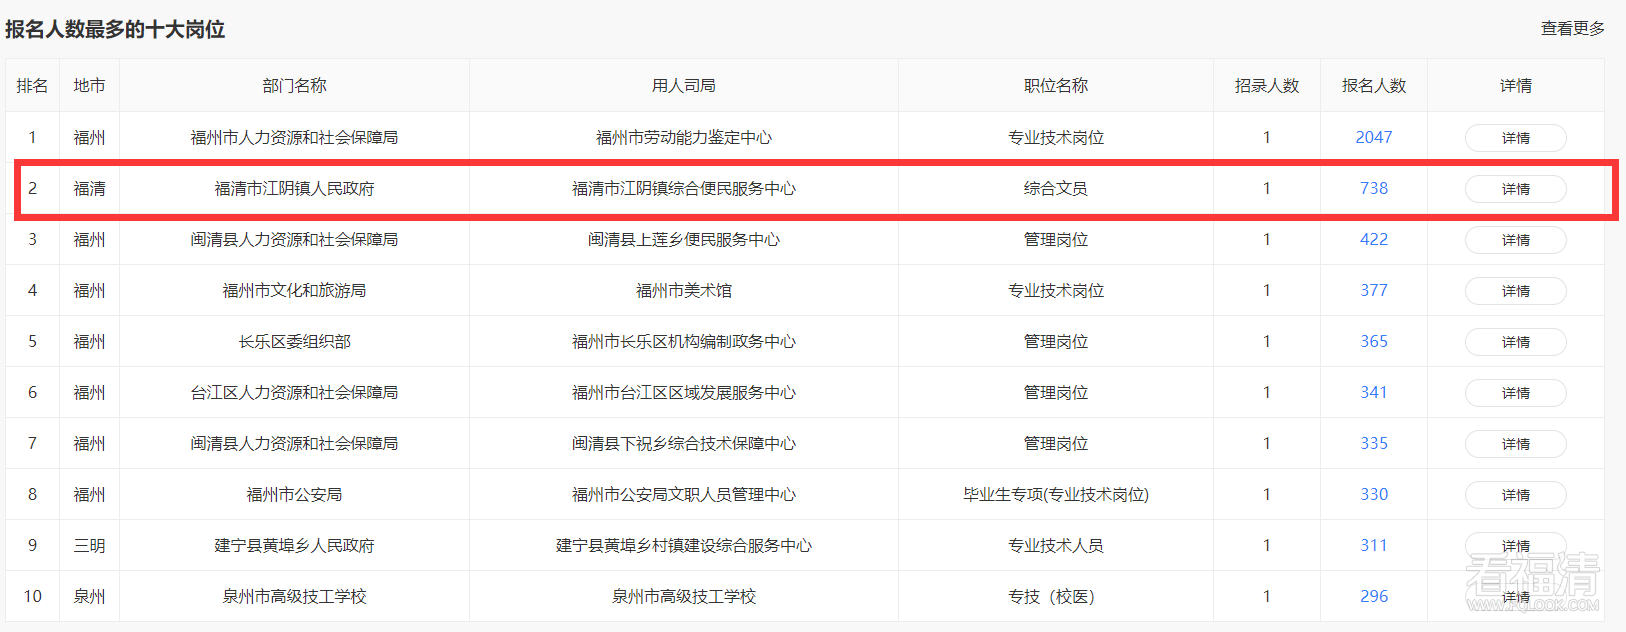Click applicant count 738
The image size is (1626, 632).
pyautogui.click(x=1373, y=188)
